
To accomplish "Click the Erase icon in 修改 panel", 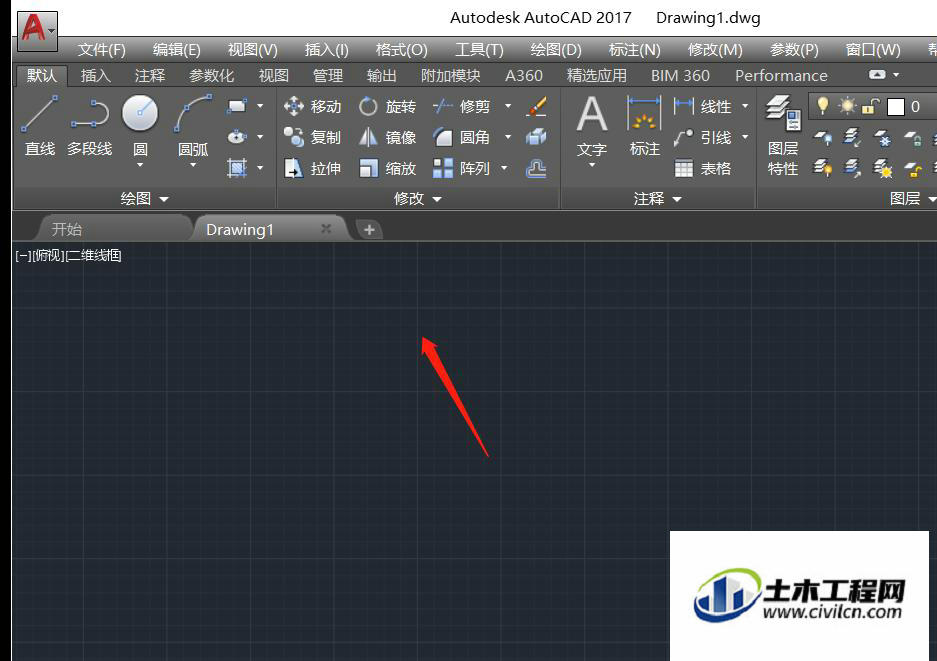I will coord(536,106).
